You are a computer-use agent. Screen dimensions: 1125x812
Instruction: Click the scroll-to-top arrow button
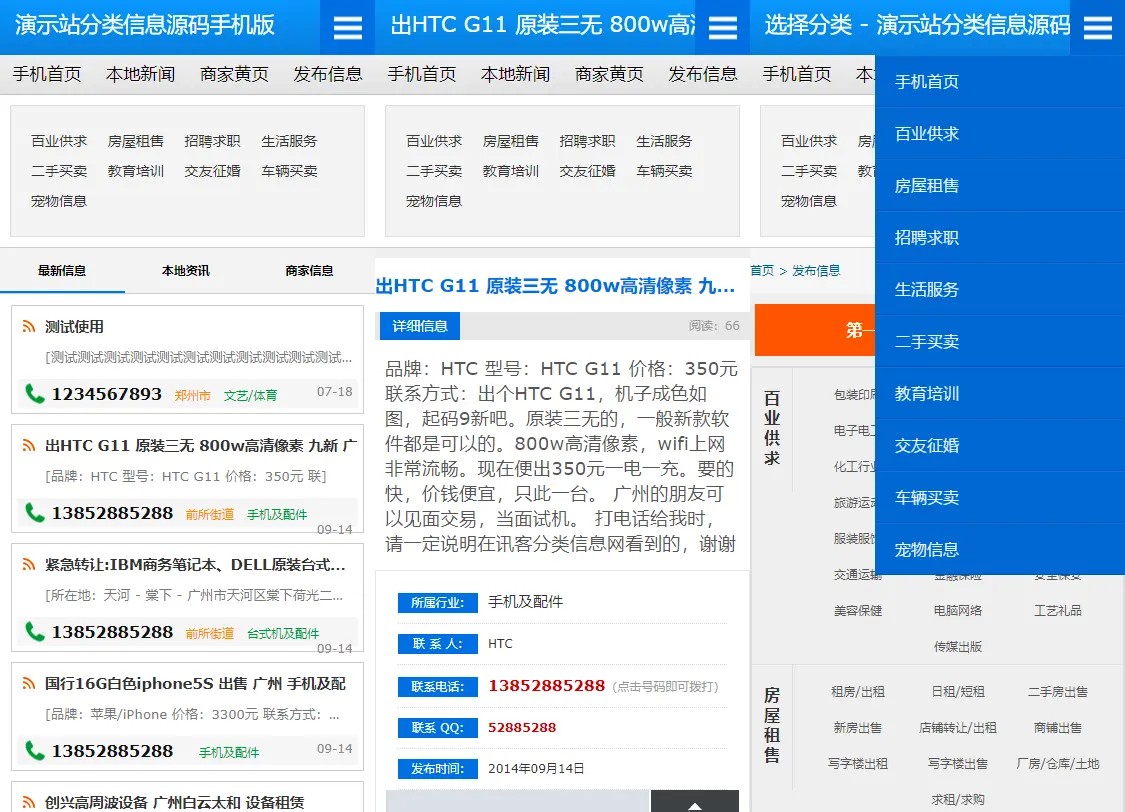pyautogui.click(x=695, y=801)
